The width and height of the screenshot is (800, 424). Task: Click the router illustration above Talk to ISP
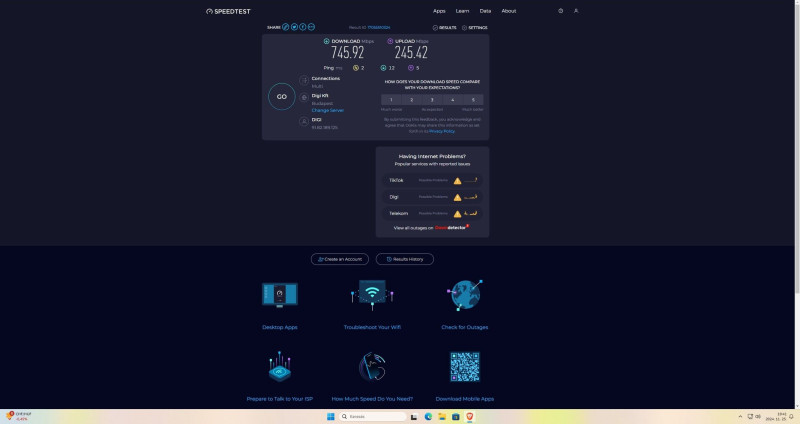[280, 366]
